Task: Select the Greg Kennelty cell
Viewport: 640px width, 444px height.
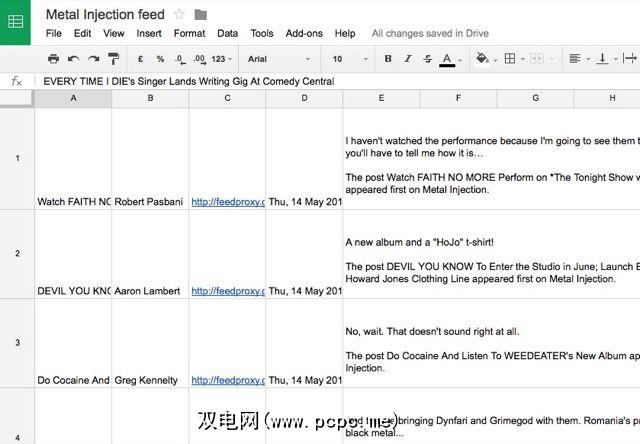Action: coord(150,343)
